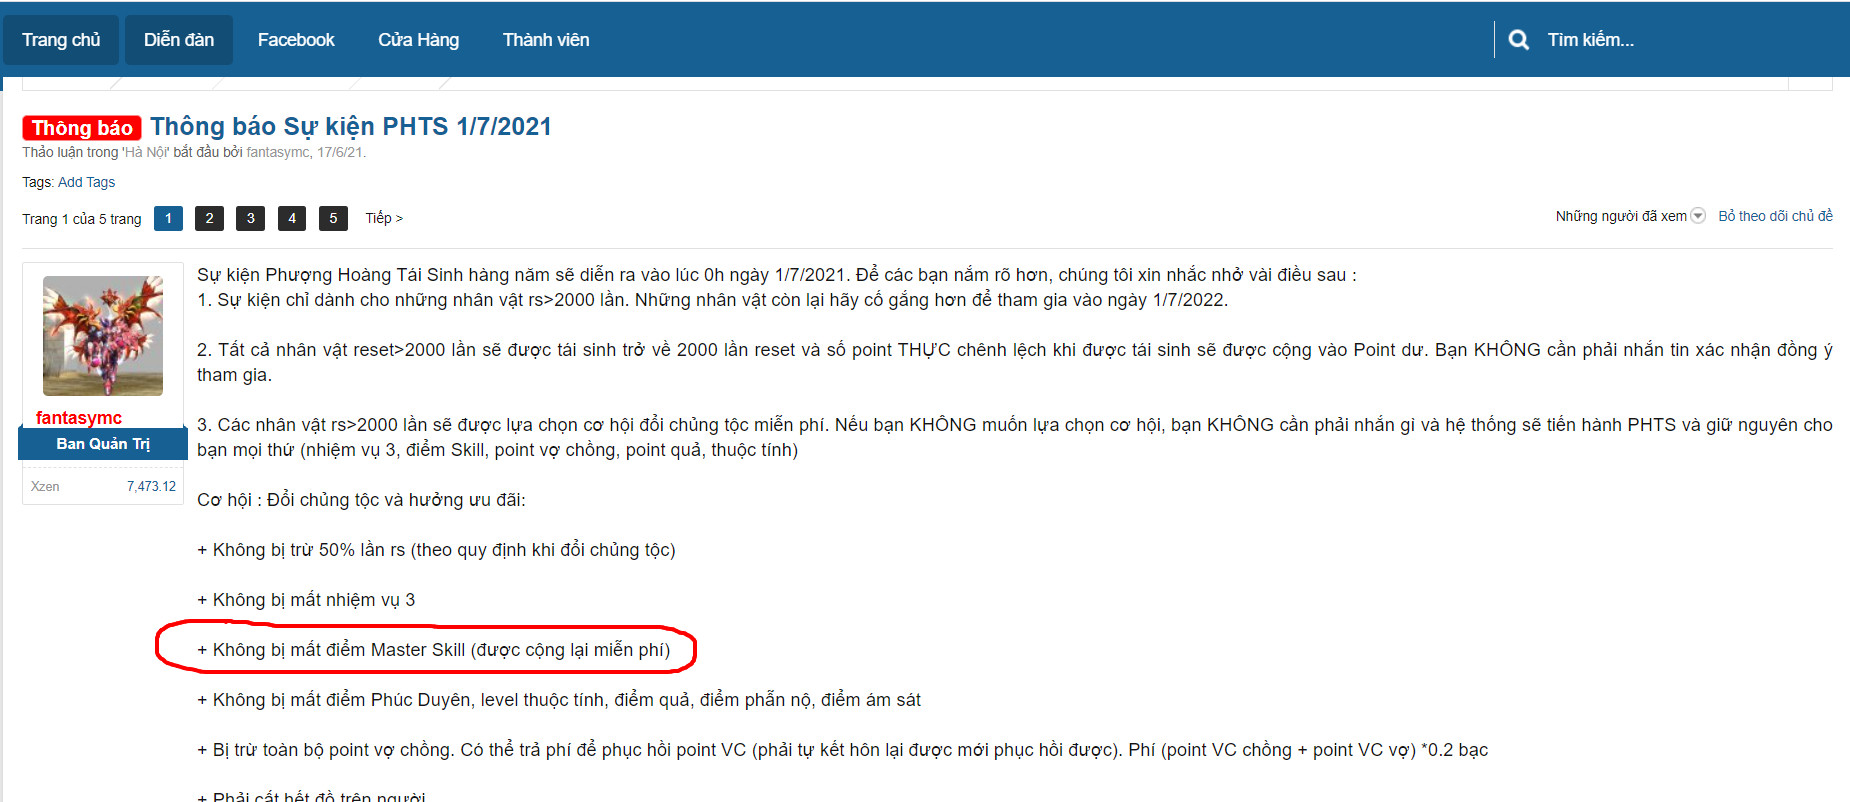Image resolution: width=1850 pixels, height=802 pixels.
Task: Open the fantasymc username profile link
Action: tap(79, 418)
